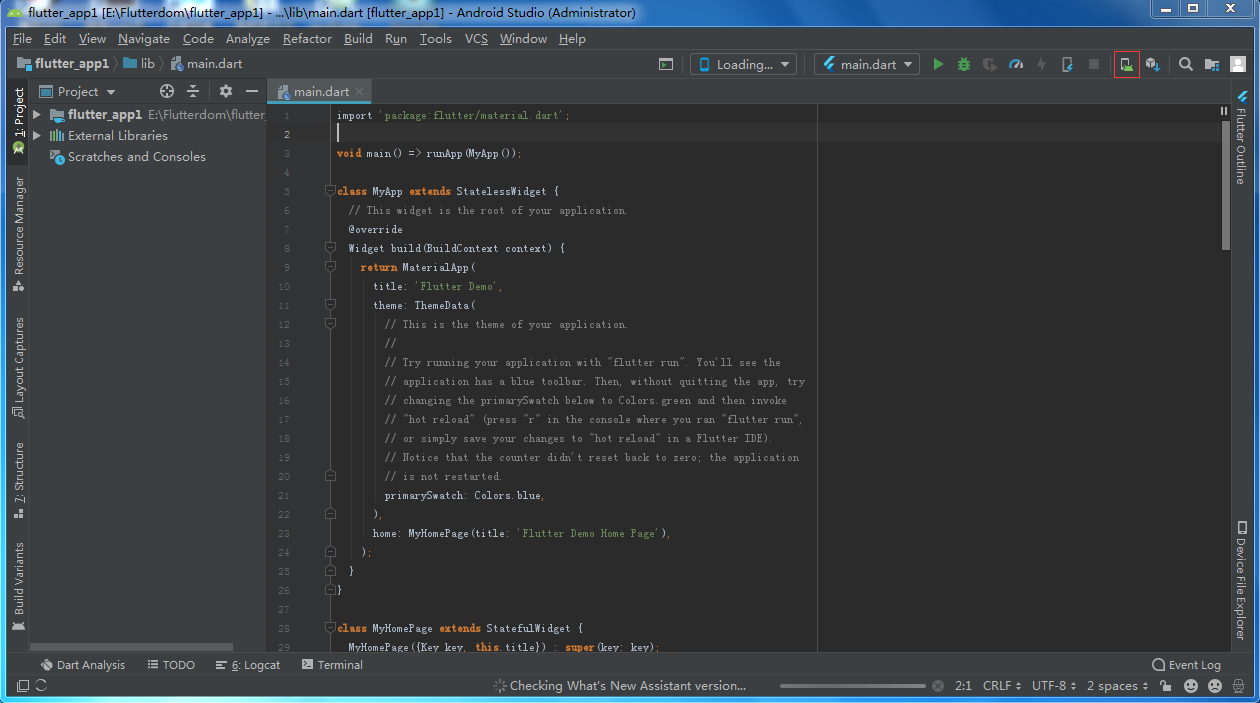Click the green Run button
This screenshot has height=703, width=1260.
[938, 64]
